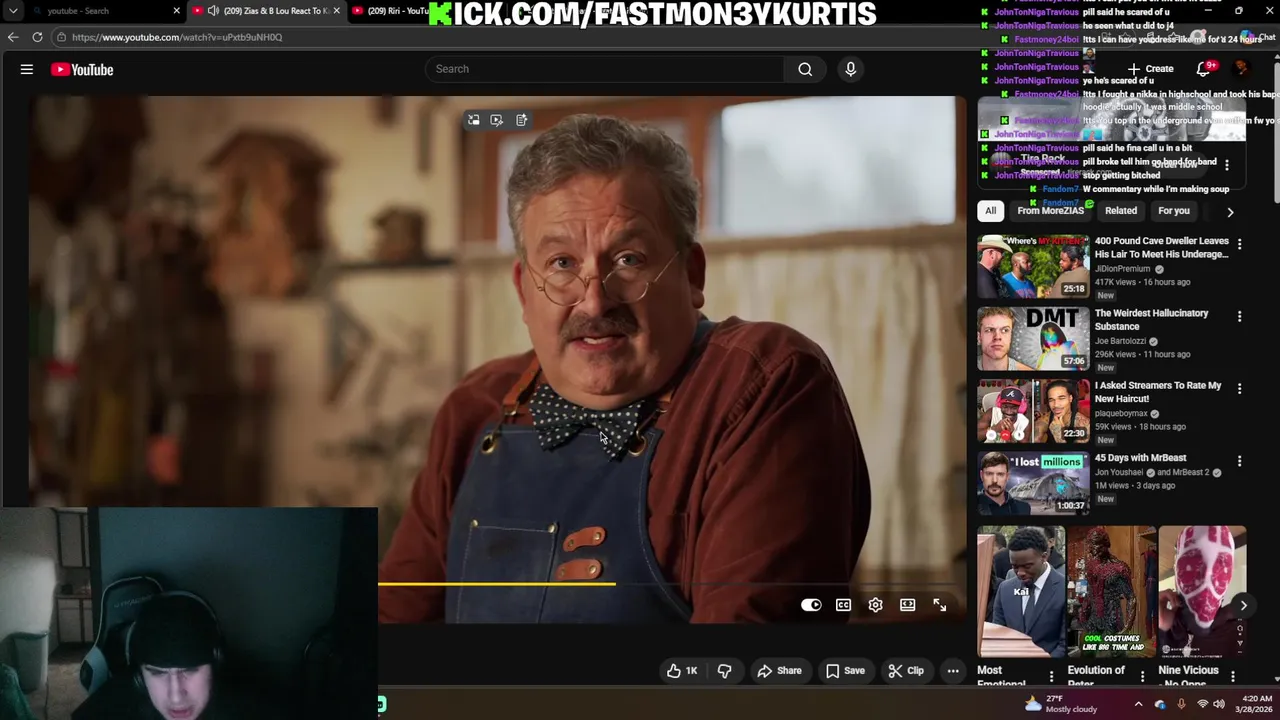This screenshot has height=720, width=1280.
Task: Close the Zias & B Lou tab
Action: click(336, 11)
